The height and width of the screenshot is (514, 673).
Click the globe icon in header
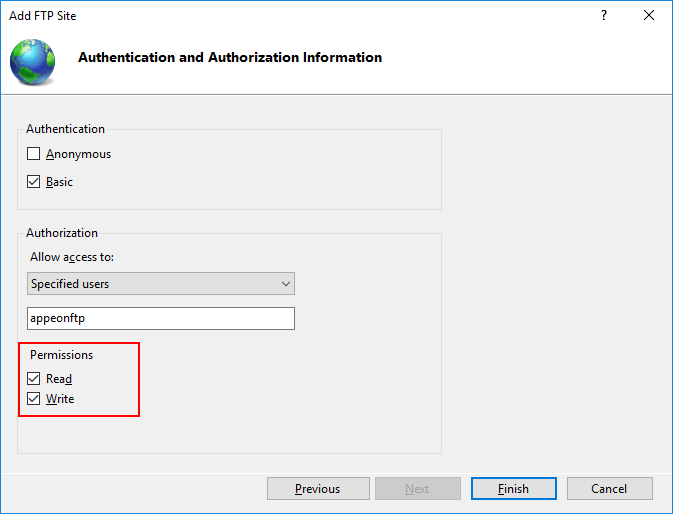pos(33,62)
